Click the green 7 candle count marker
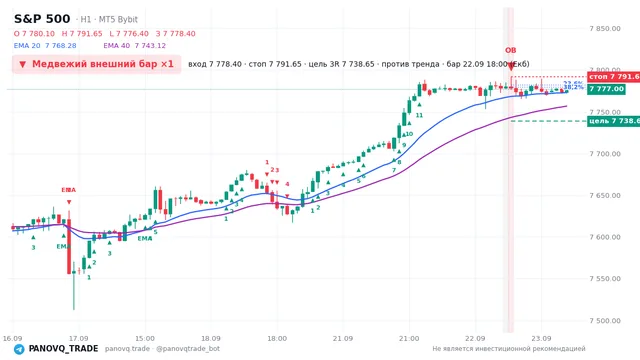Image resolution: width=640 pixels, height=360 pixels. pyautogui.click(x=394, y=170)
